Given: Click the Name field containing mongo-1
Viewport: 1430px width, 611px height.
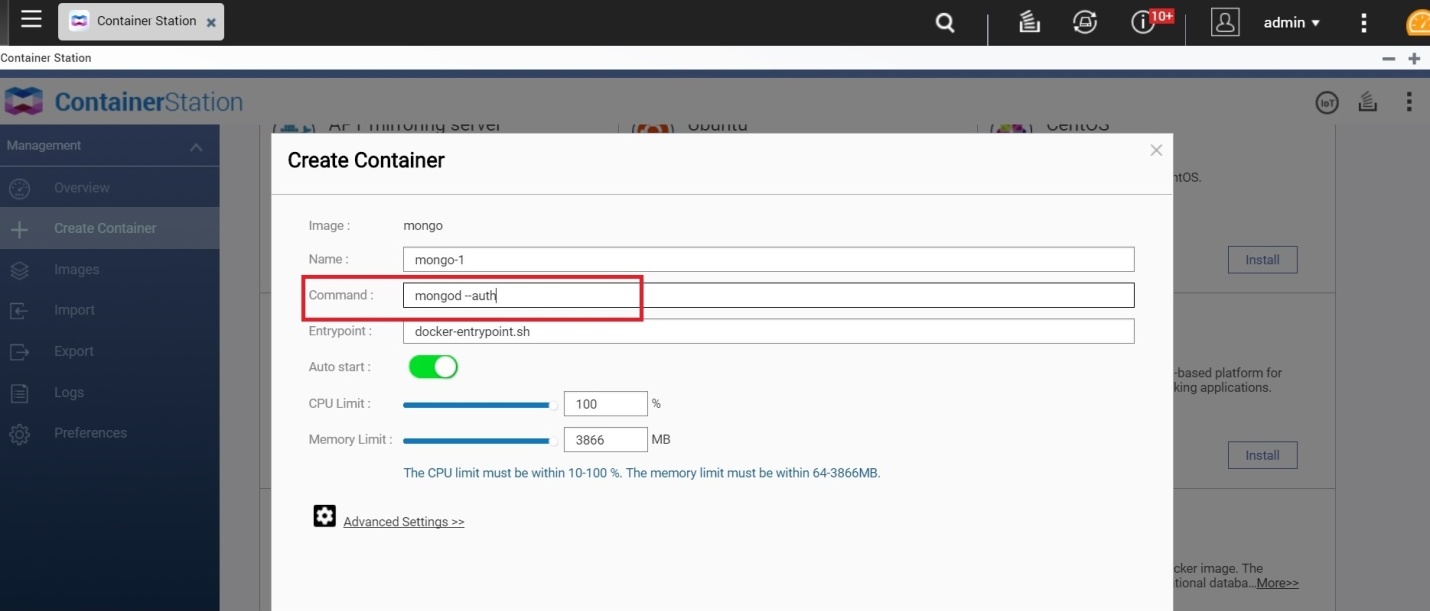Looking at the screenshot, I should click(768, 259).
